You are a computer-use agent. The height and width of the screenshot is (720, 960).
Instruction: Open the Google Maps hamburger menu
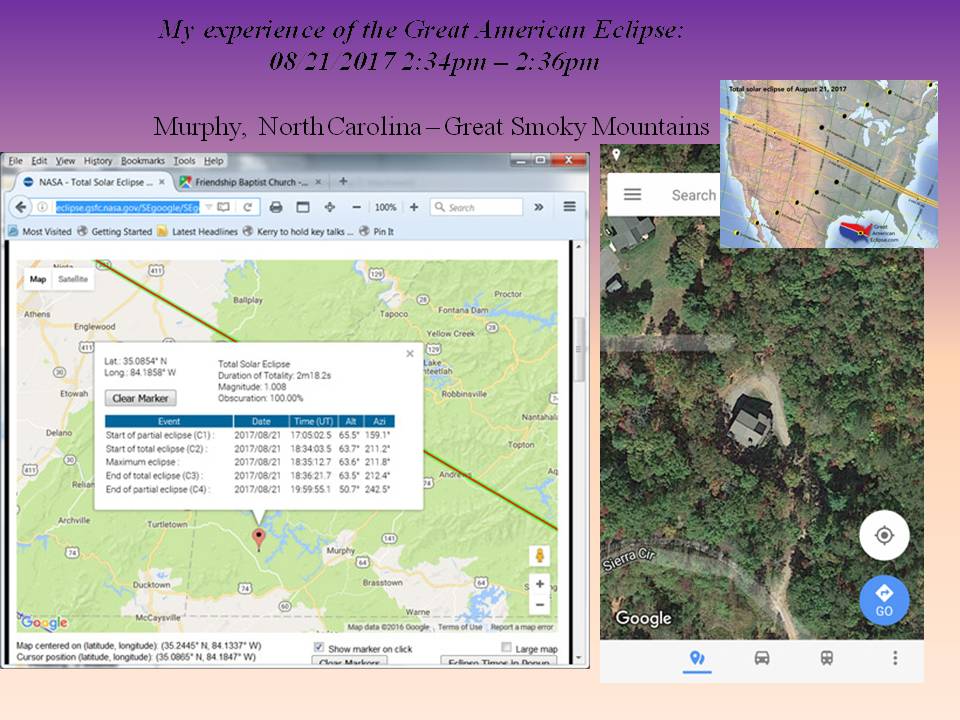[632, 195]
